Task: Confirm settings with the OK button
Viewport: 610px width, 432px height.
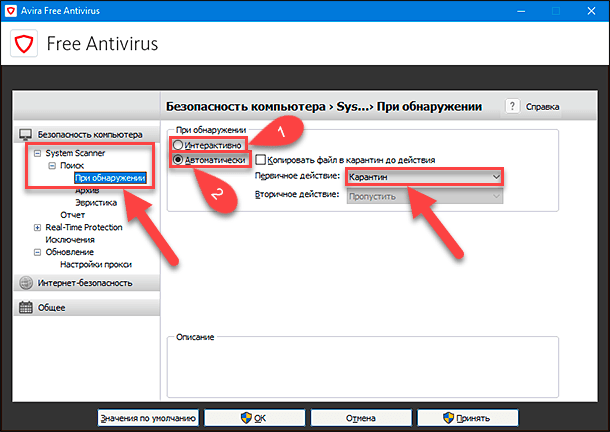Action: [x=255, y=418]
